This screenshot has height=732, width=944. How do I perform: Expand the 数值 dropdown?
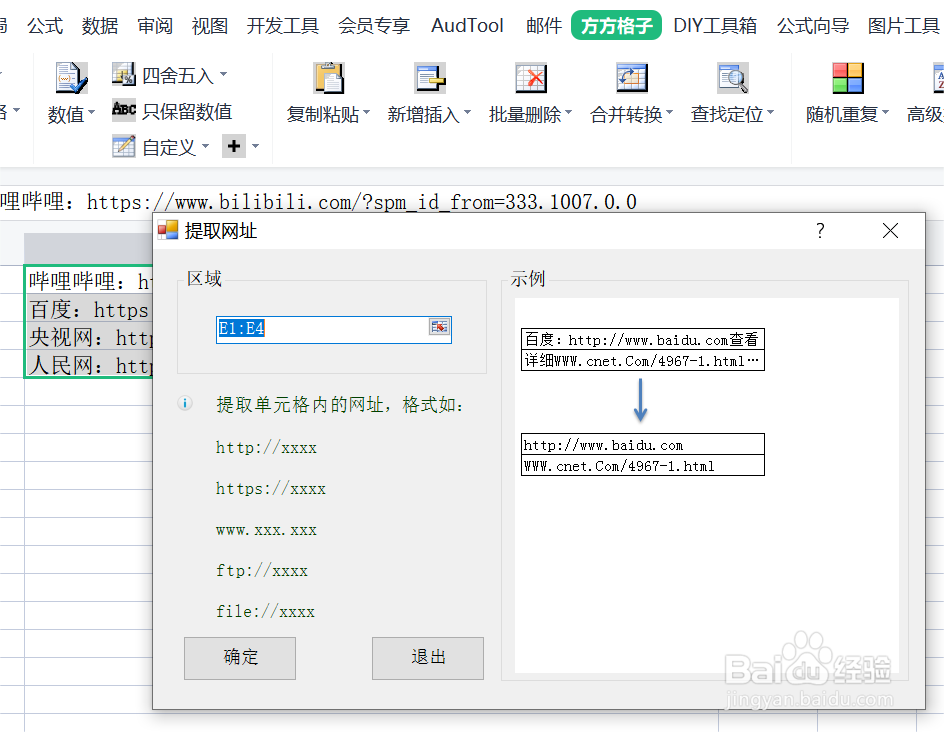pos(92,113)
